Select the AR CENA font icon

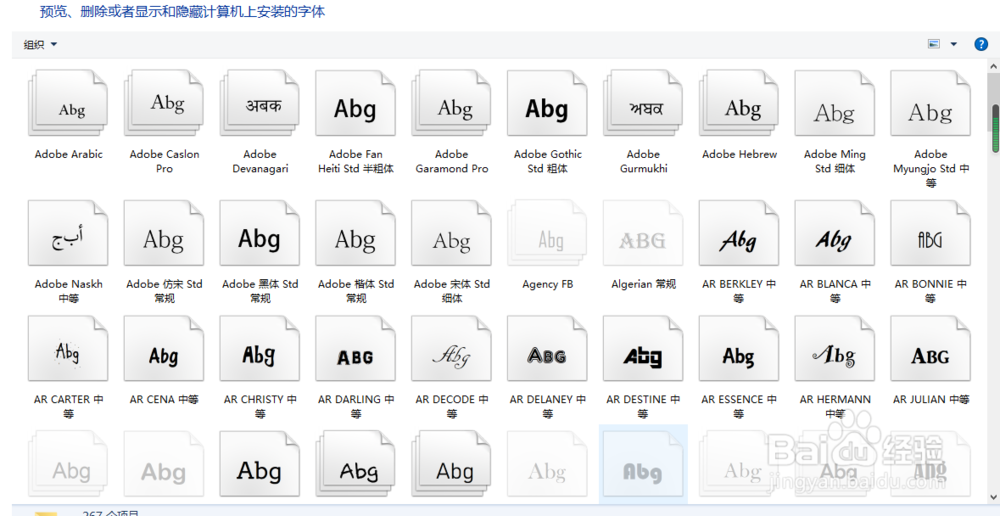164,349
